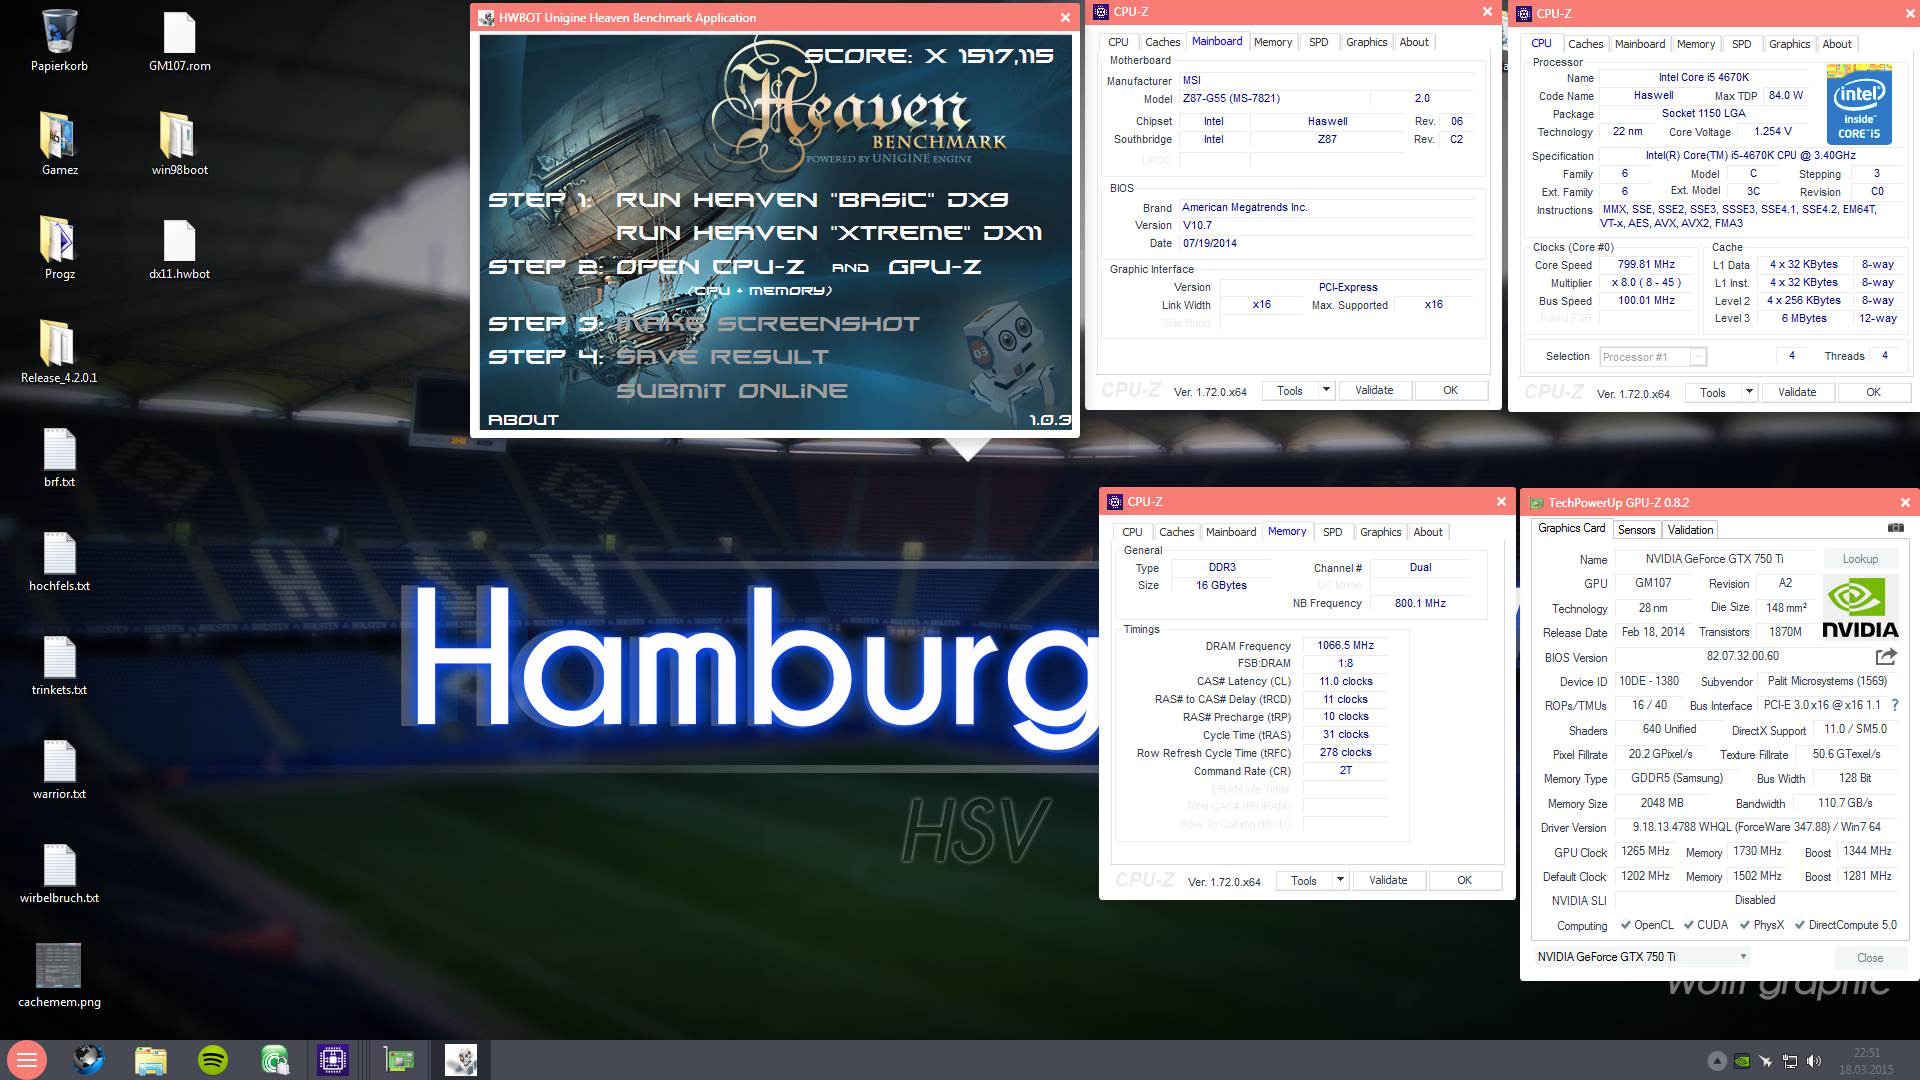The width and height of the screenshot is (1920, 1080).
Task: Open the network tray icon
Action: coord(1790,1061)
